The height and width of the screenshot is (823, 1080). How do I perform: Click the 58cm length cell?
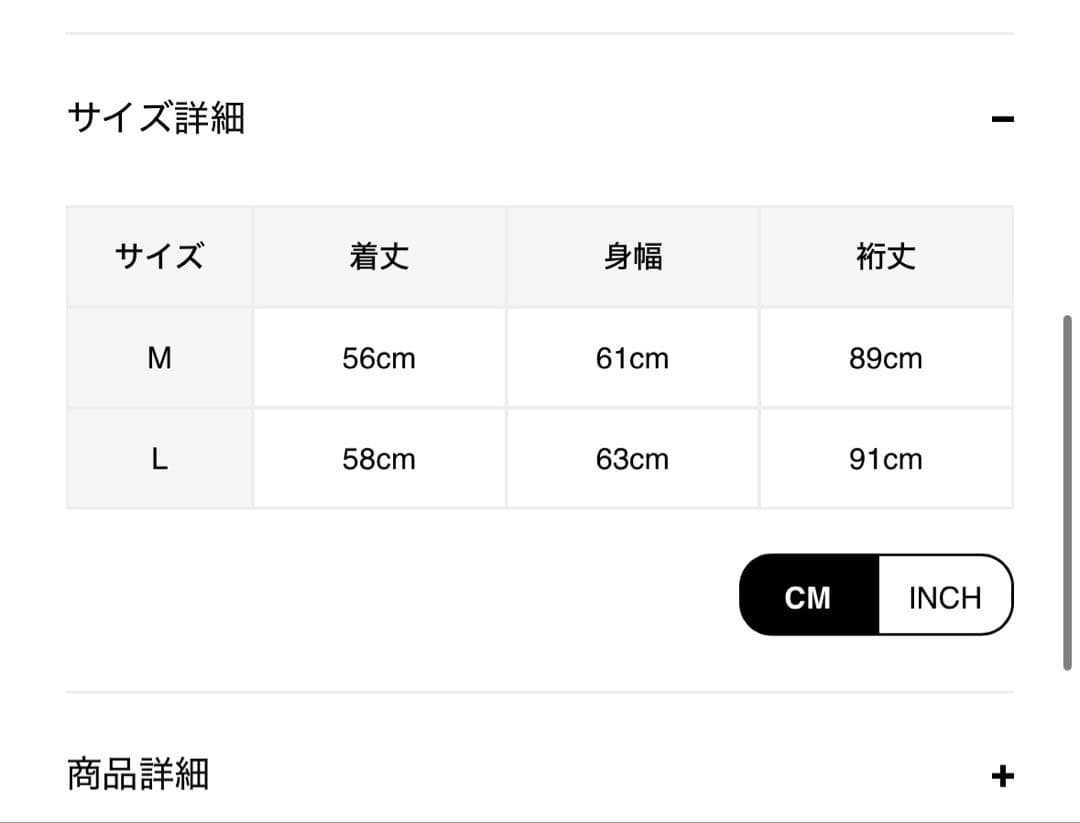click(379, 459)
